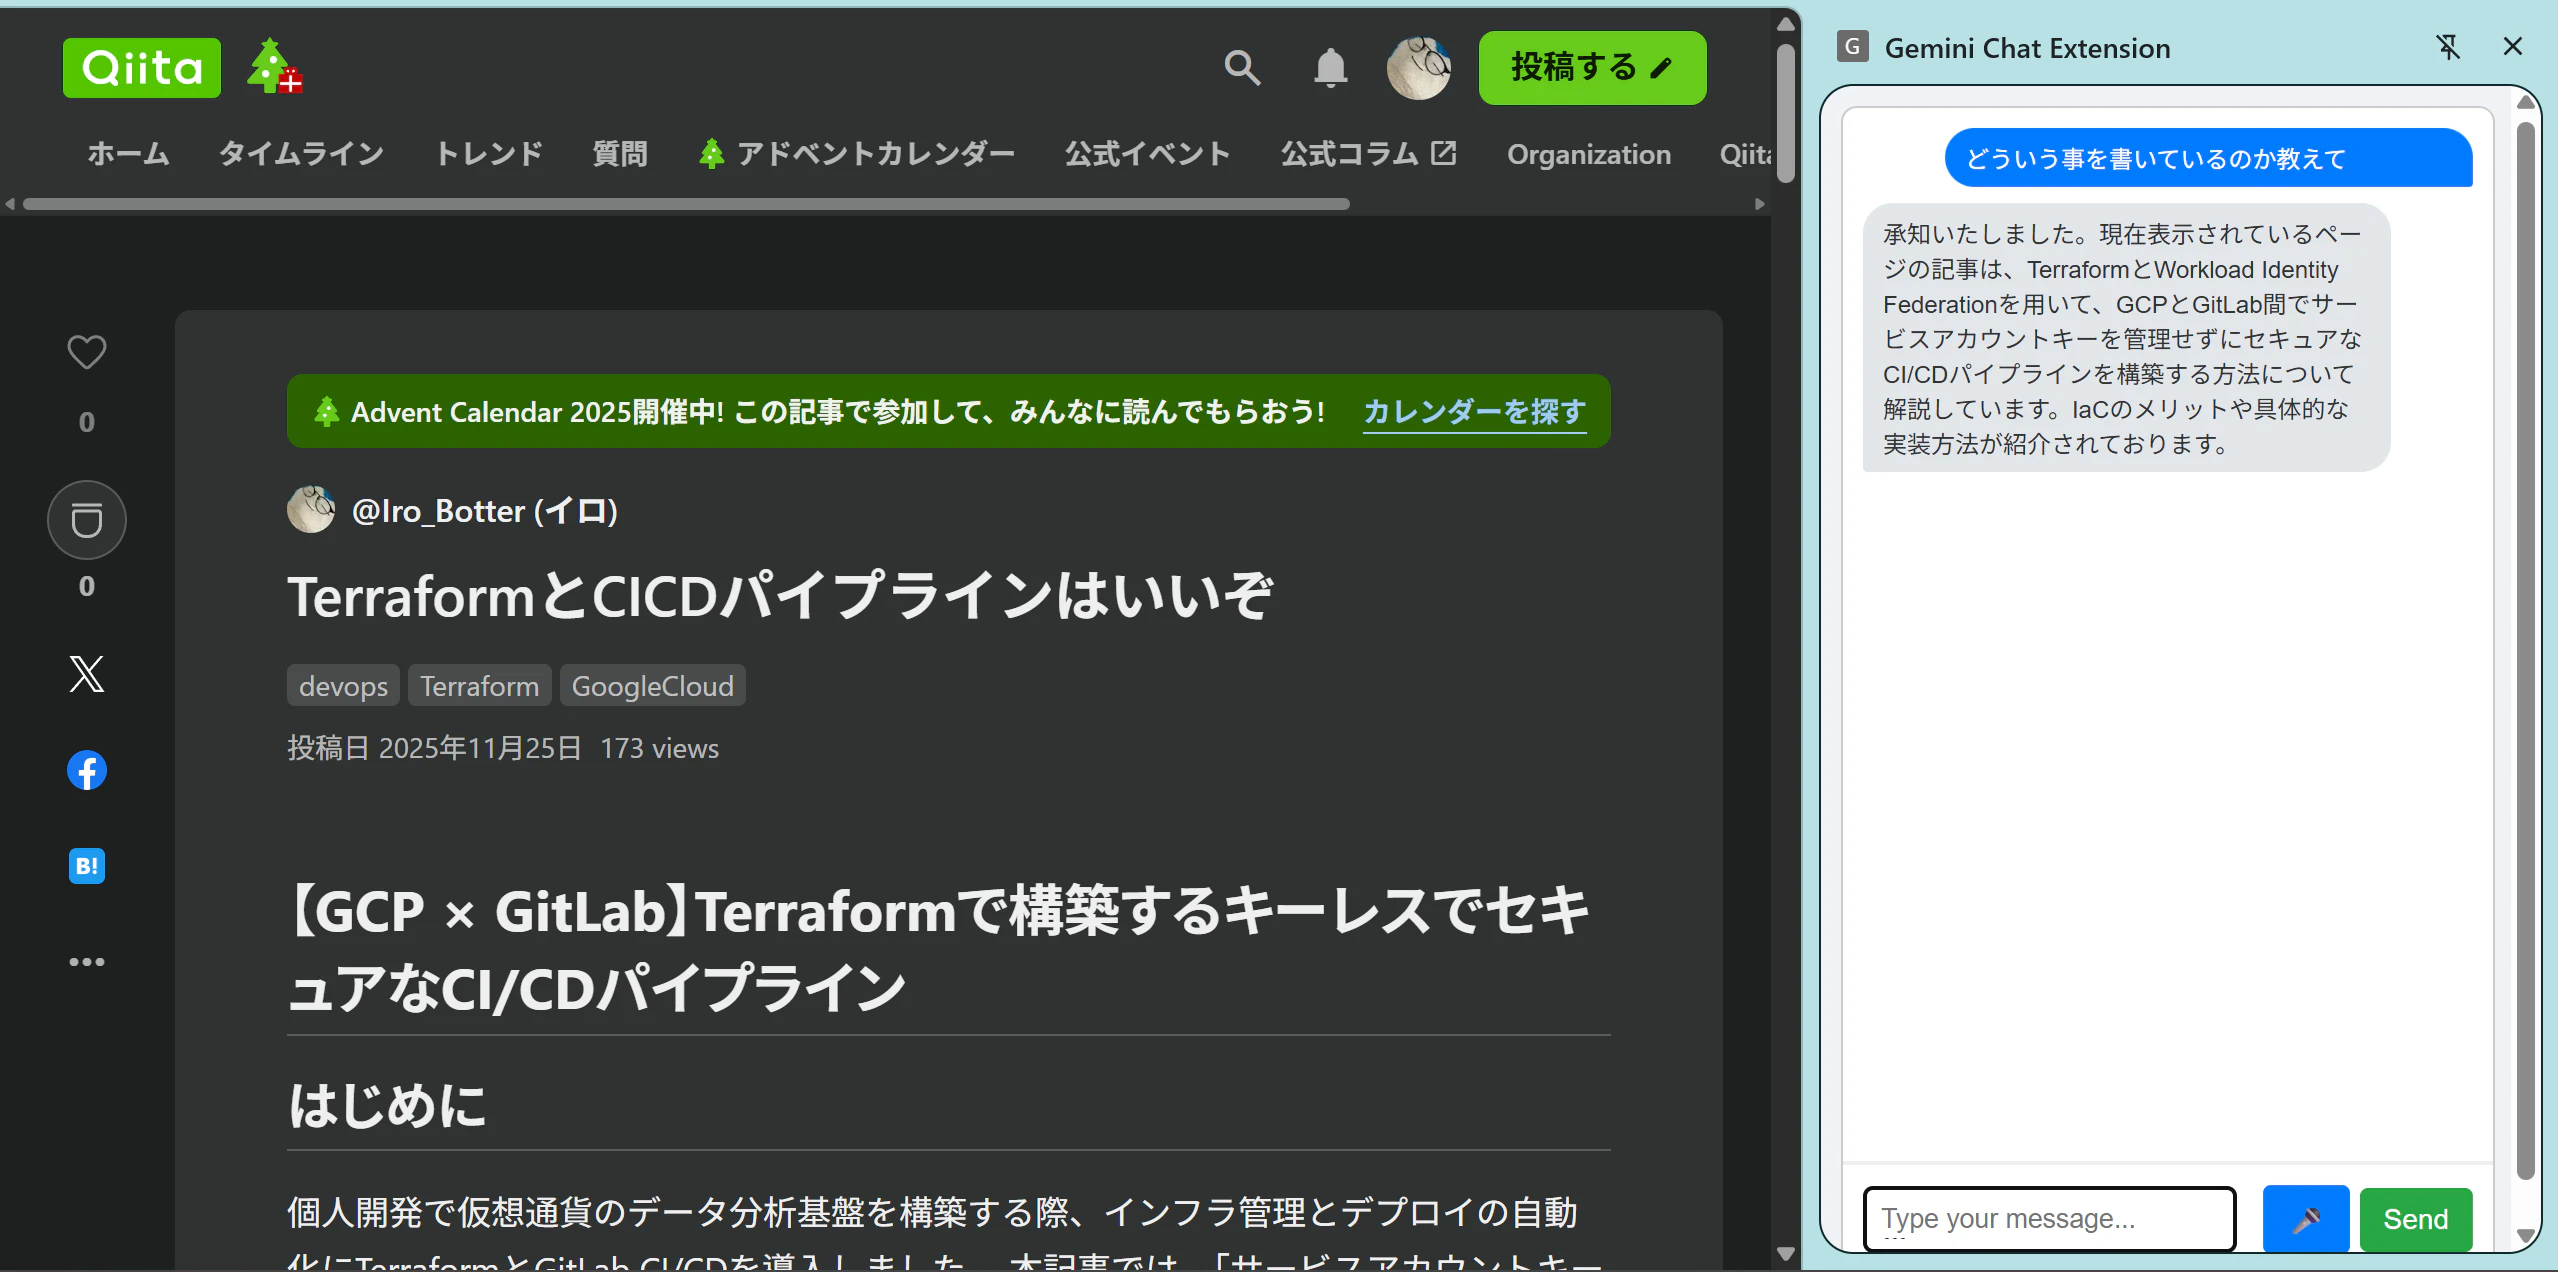Click the like count below the heart
The width and height of the screenshot is (2558, 1272).
click(x=87, y=422)
